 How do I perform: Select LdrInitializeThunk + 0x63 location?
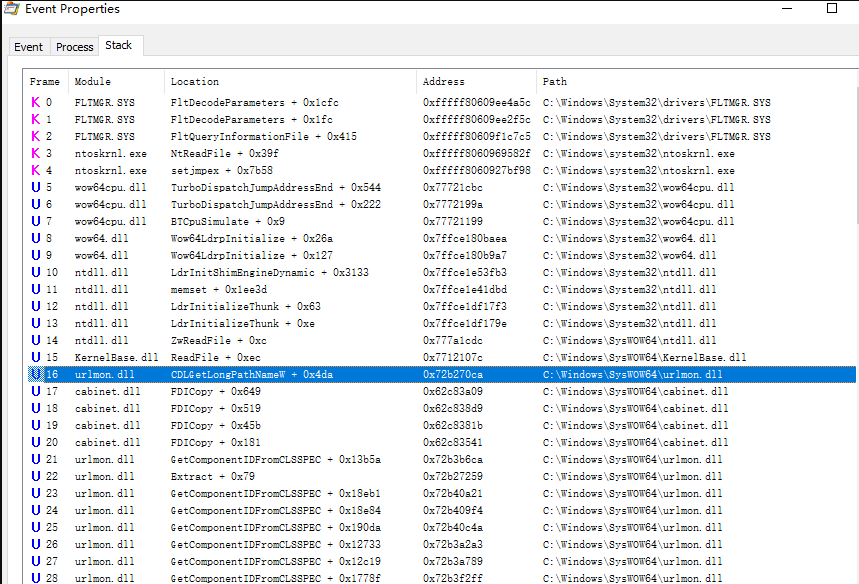(x=245, y=306)
